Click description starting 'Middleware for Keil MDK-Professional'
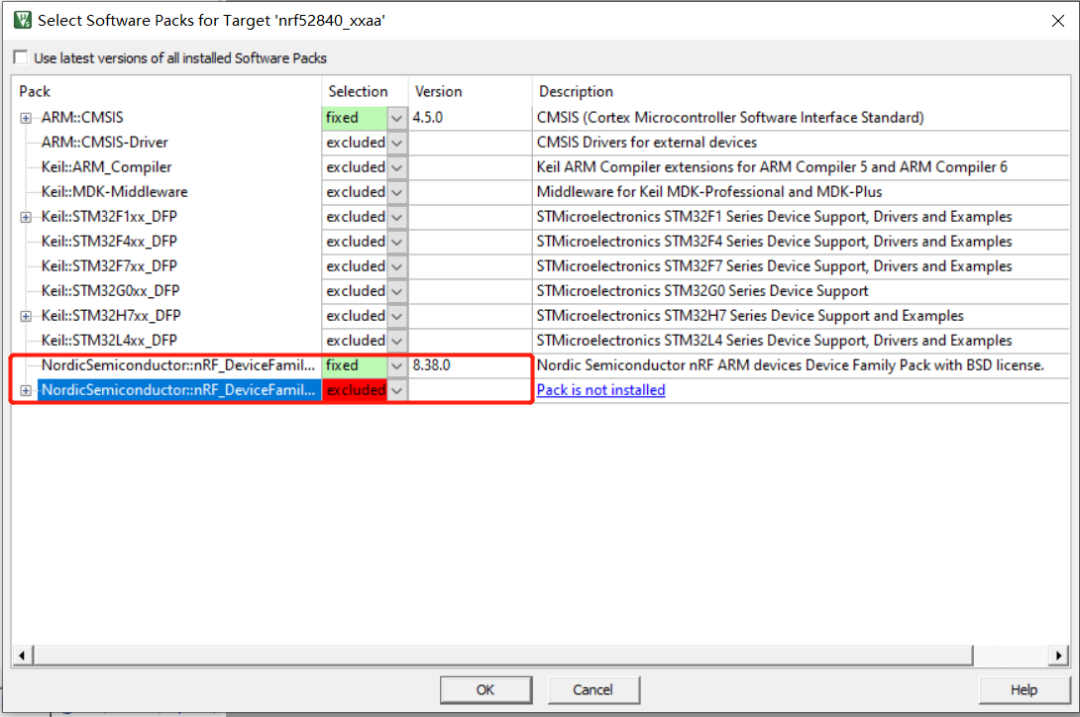The height and width of the screenshot is (717, 1080). click(709, 192)
